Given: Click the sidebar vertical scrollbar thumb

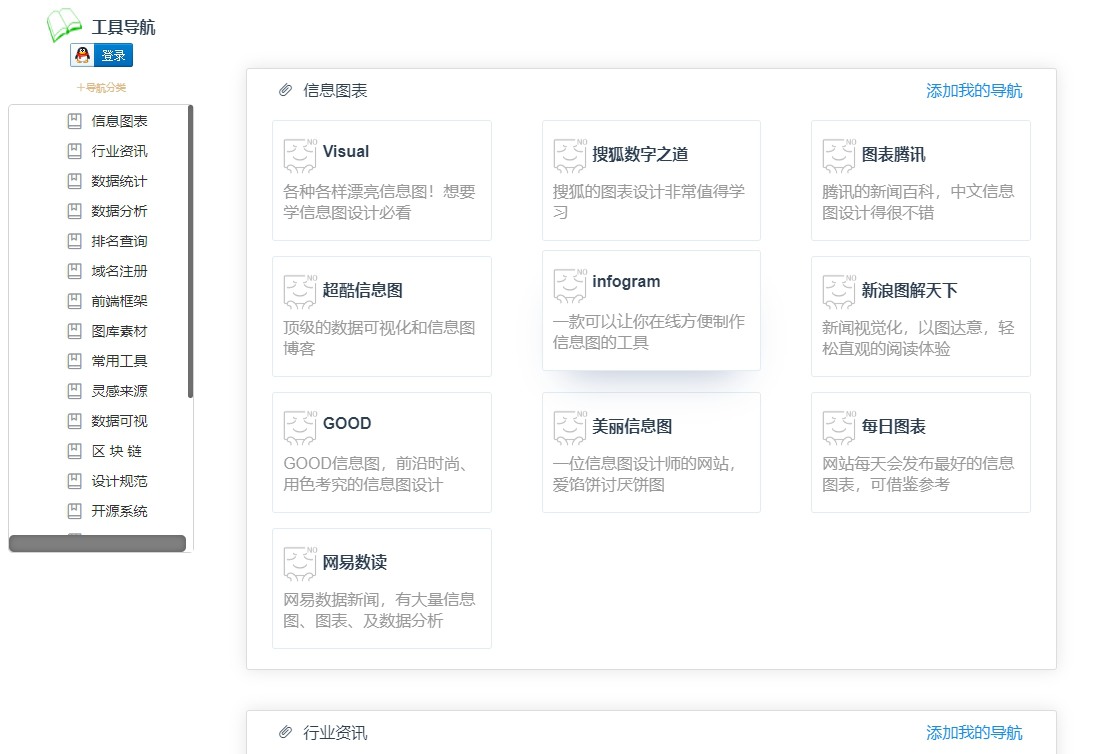Looking at the screenshot, I should click(190, 252).
